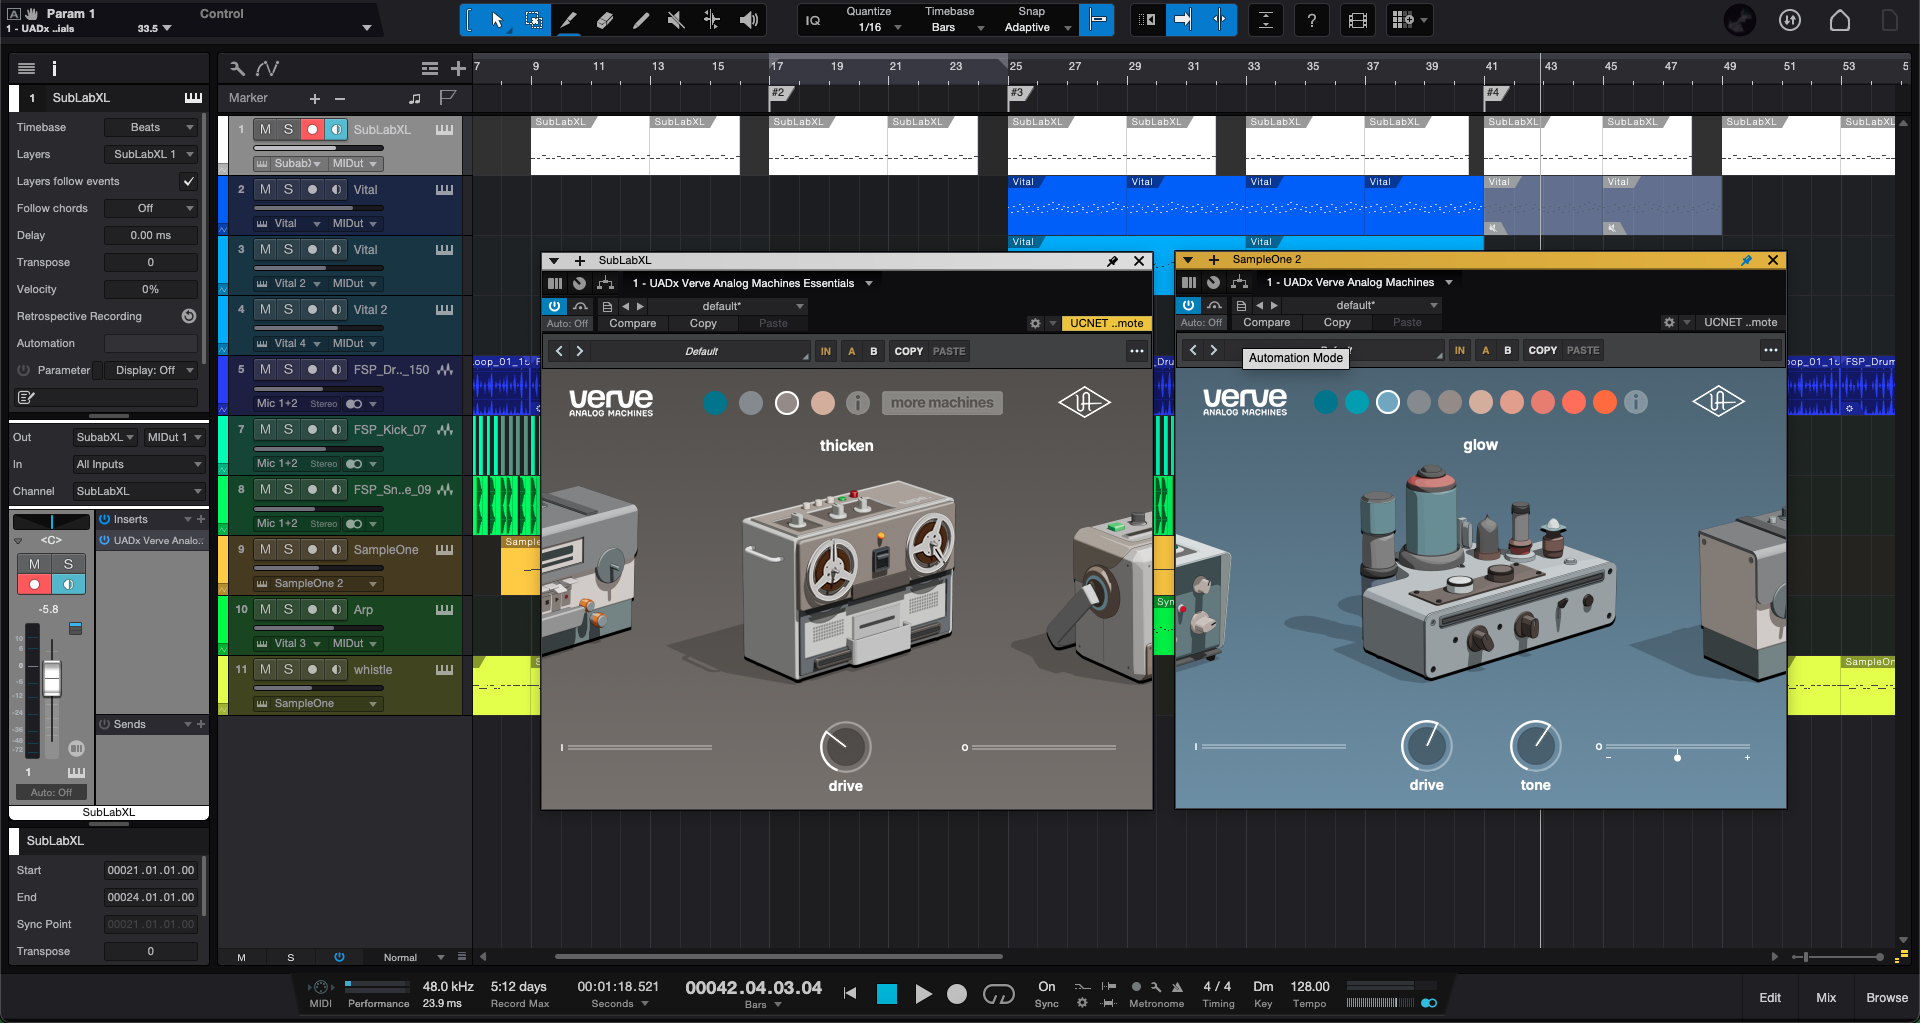Open preset default dropdown in SubLabXL plugin window
The width and height of the screenshot is (1920, 1023).
728,306
